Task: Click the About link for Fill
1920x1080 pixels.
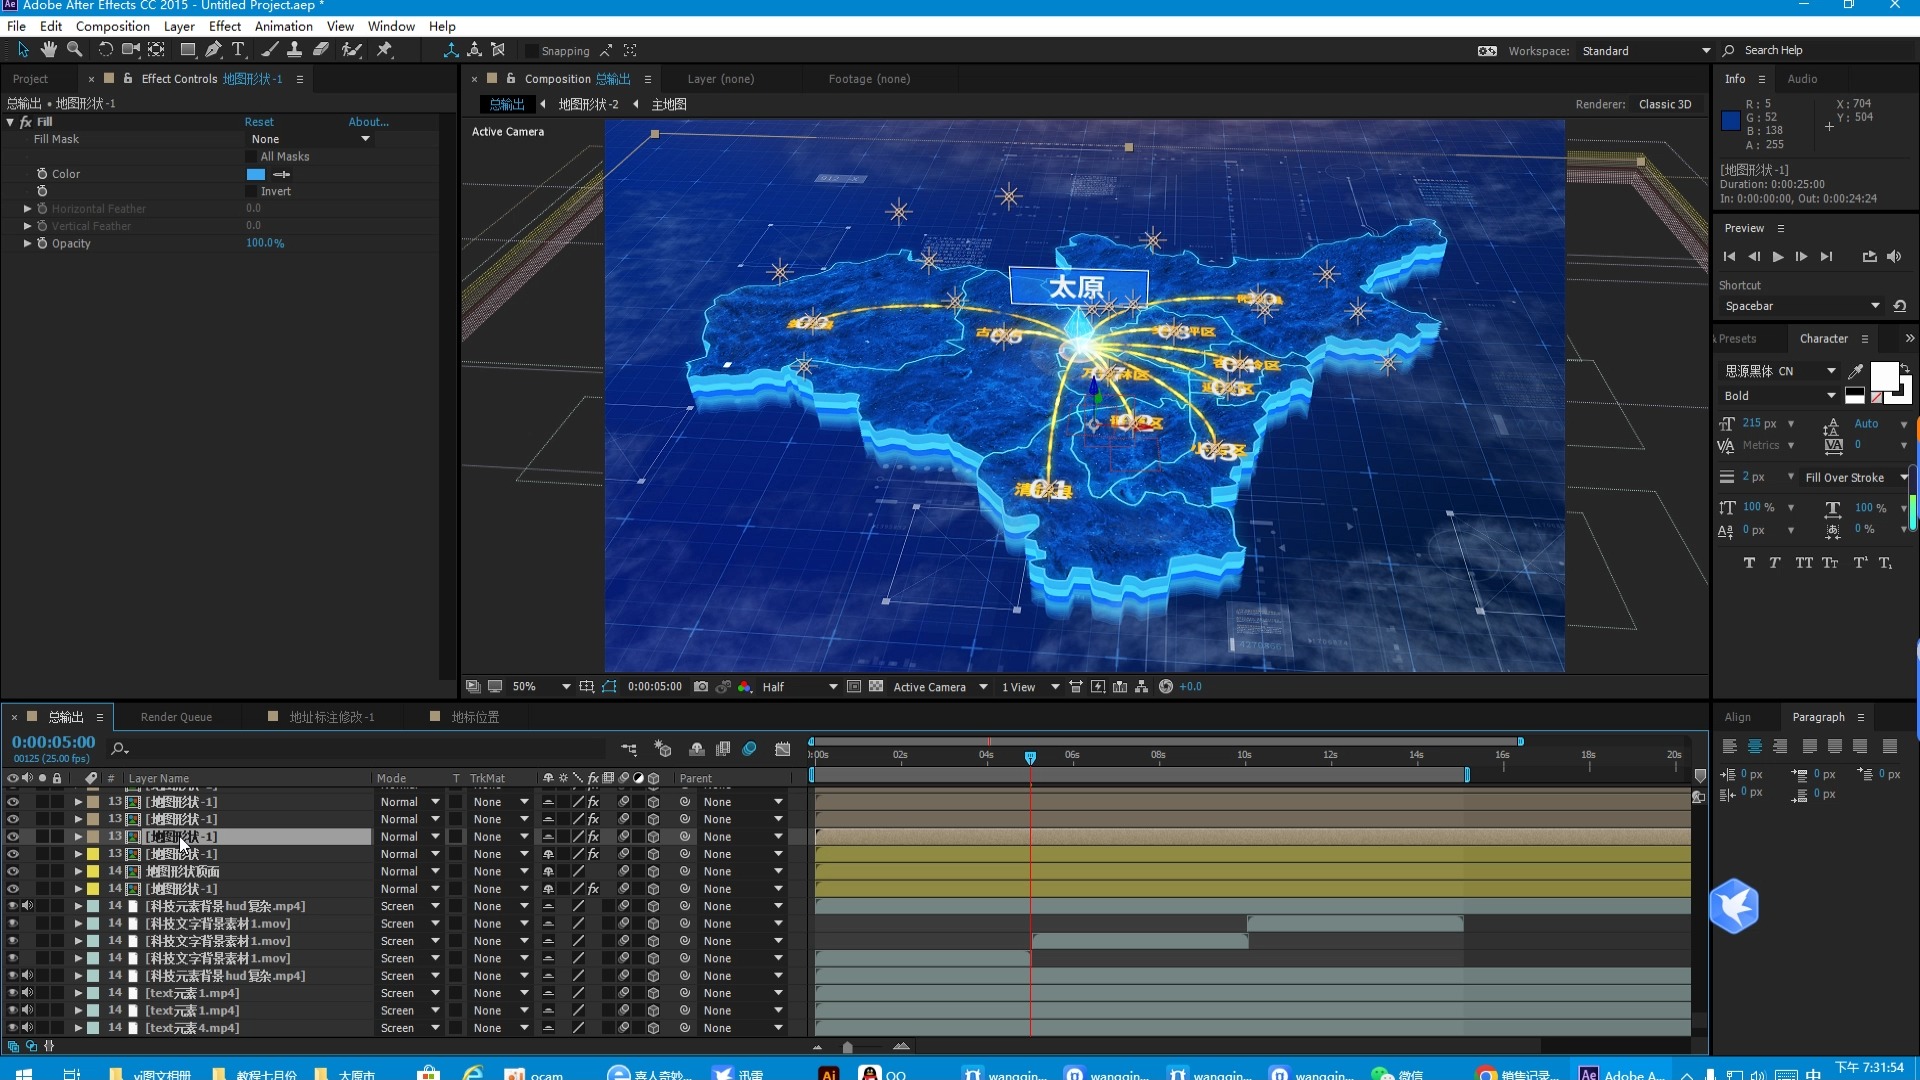Action: [368, 122]
